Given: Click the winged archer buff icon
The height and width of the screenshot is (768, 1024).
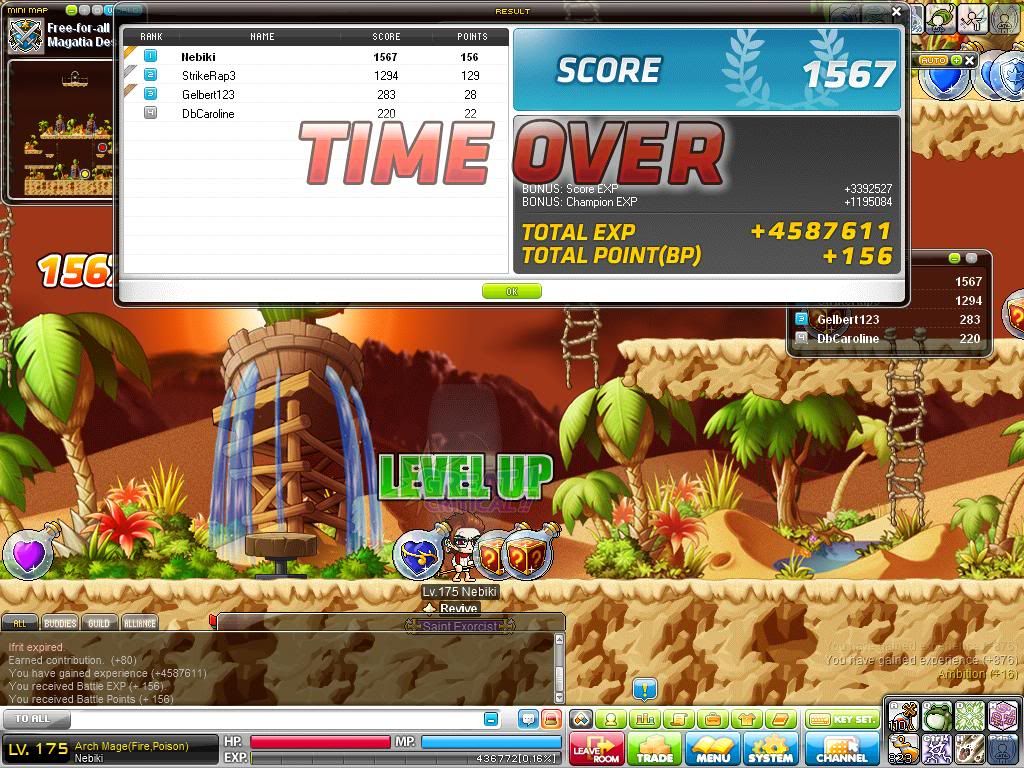Looking at the screenshot, I should pyautogui.click(x=972, y=19).
